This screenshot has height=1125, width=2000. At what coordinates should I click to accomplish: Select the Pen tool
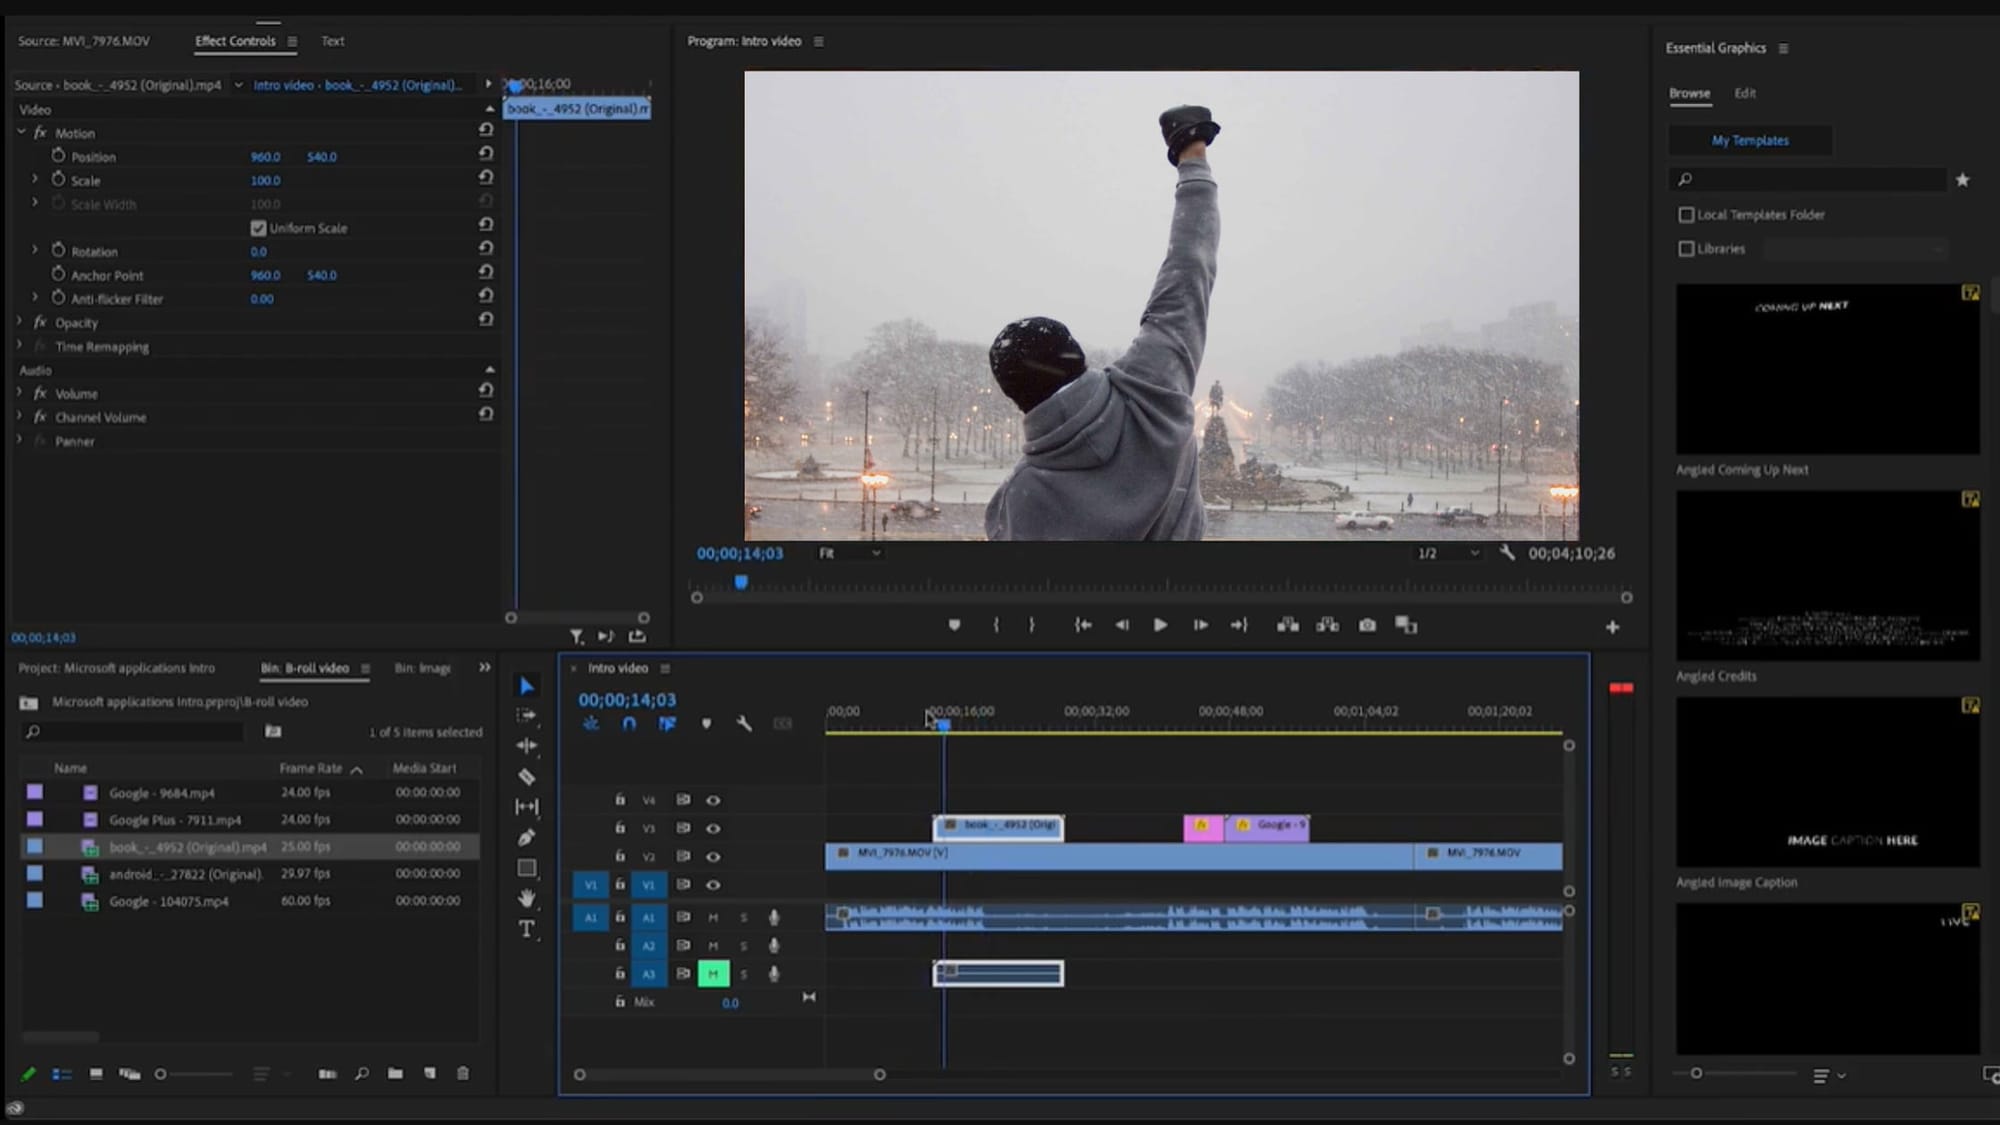click(526, 837)
